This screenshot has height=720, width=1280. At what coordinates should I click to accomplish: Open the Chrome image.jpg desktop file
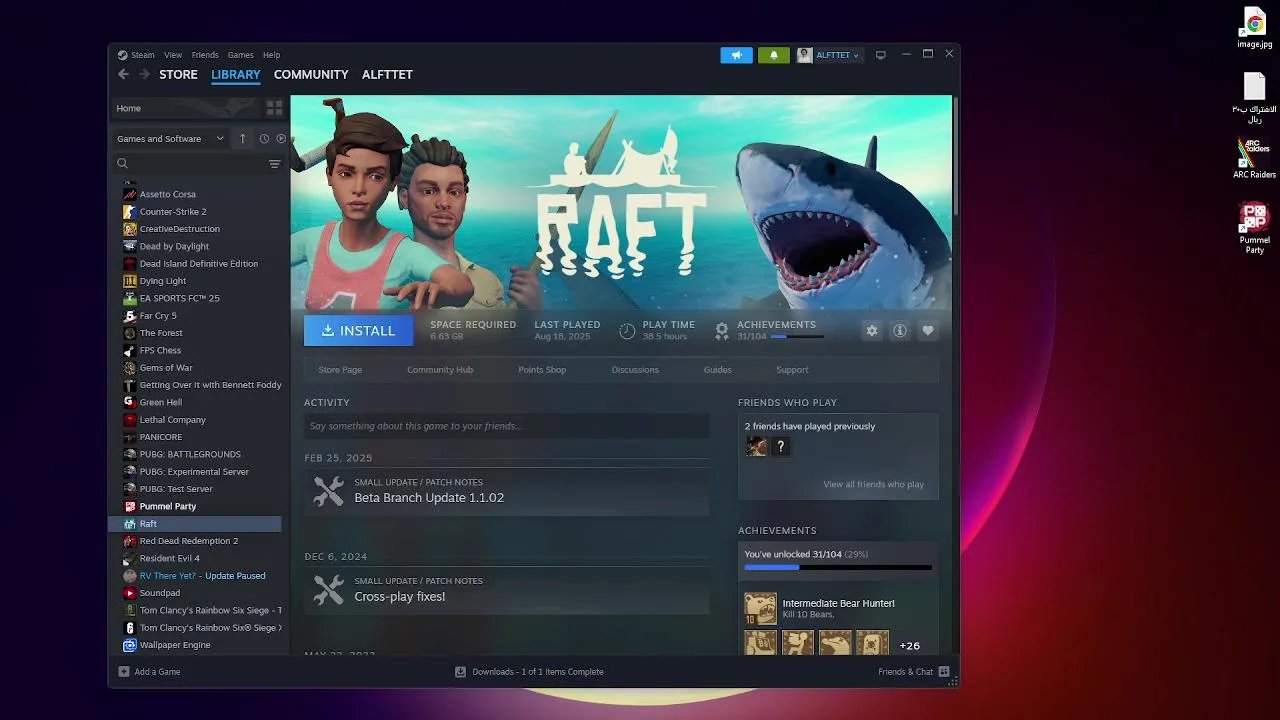1255,28
